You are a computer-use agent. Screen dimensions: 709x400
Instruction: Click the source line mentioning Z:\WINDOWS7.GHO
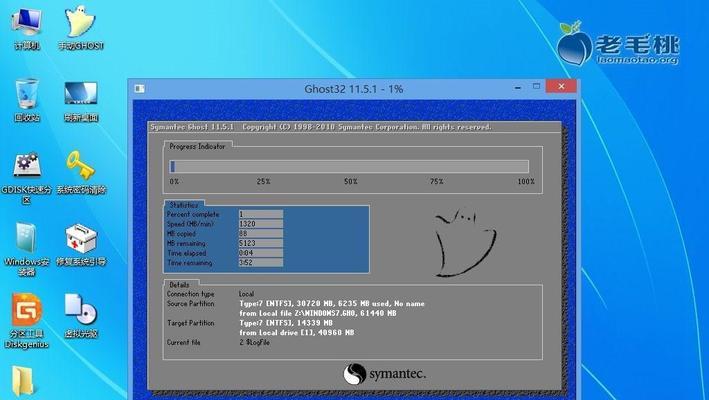[x=318, y=313]
